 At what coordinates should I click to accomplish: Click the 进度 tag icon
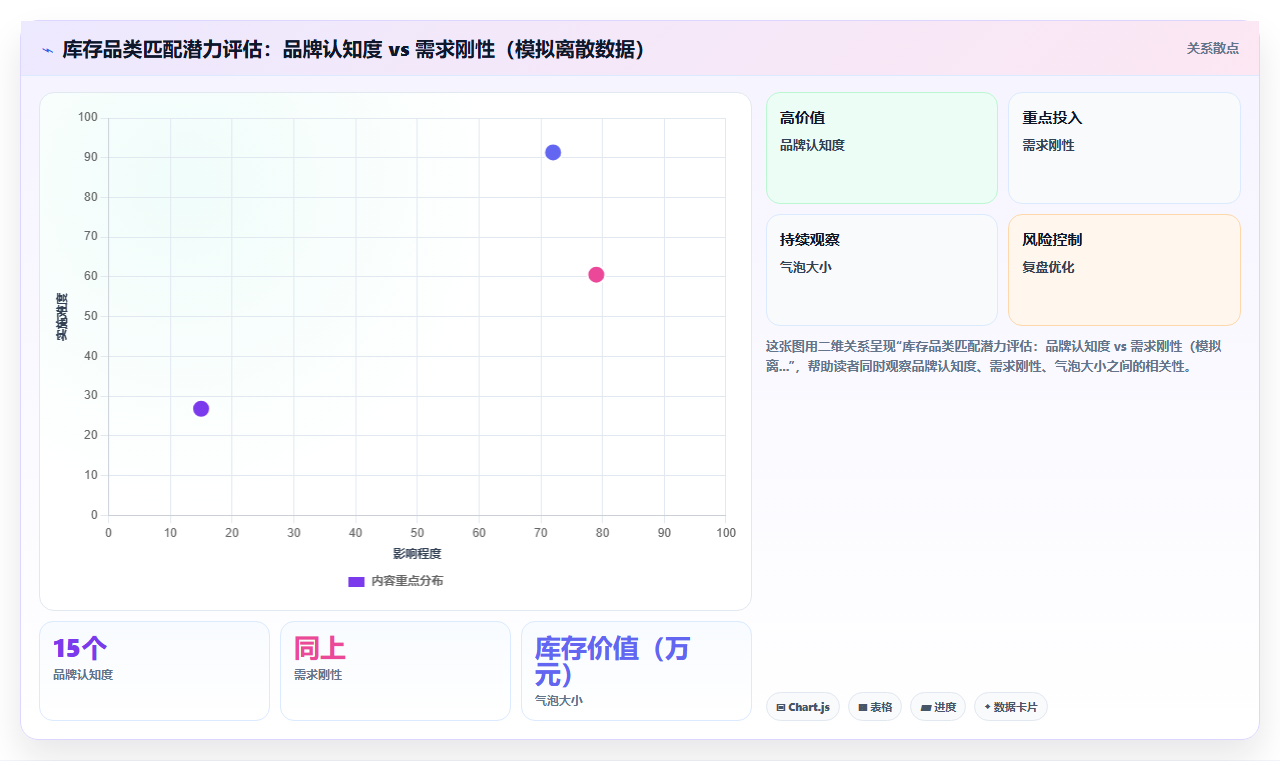tap(926, 708)
